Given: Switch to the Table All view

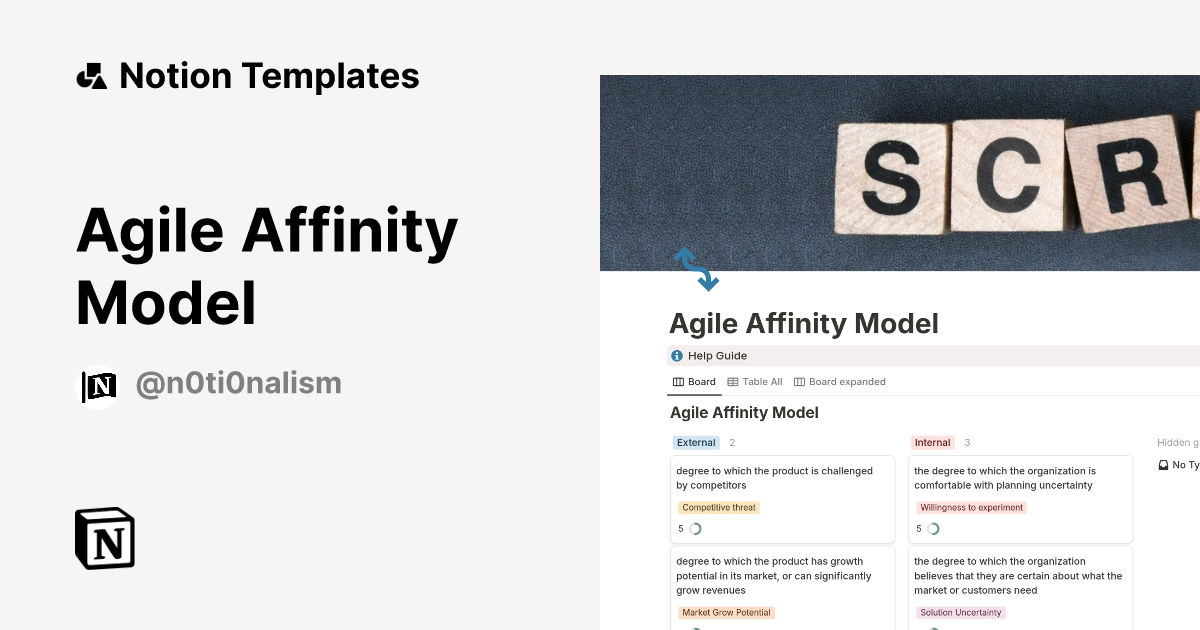Looking at the screenshot, I should [x=762, y=381].
